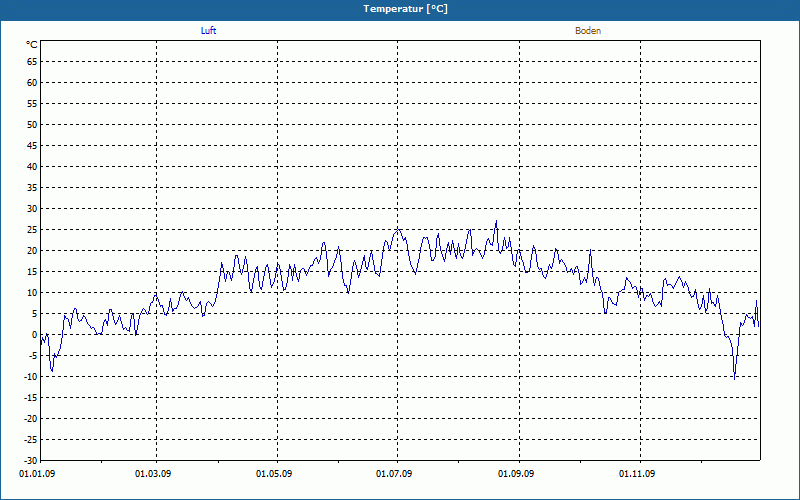Click the 01.05.09 date axis label
This screenshot has width=800, height=500.
[x=274, y=474]
